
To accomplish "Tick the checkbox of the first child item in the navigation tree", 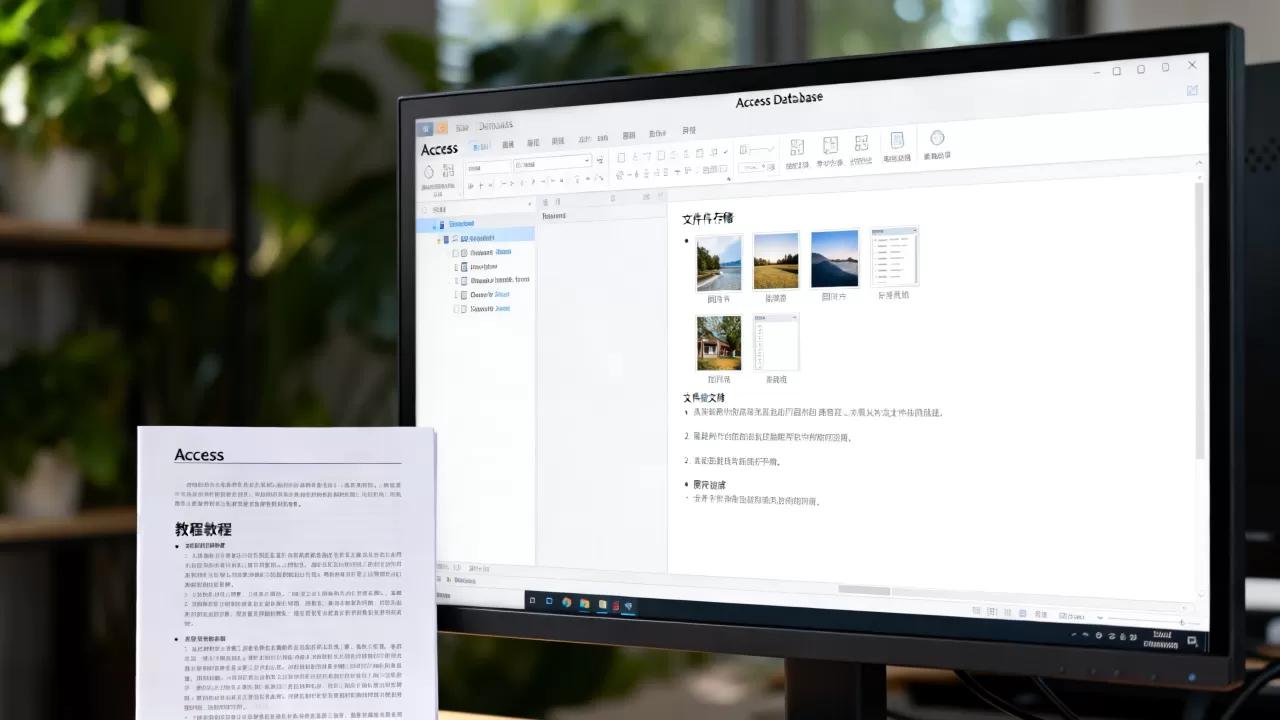I will [x=456, y=253].
